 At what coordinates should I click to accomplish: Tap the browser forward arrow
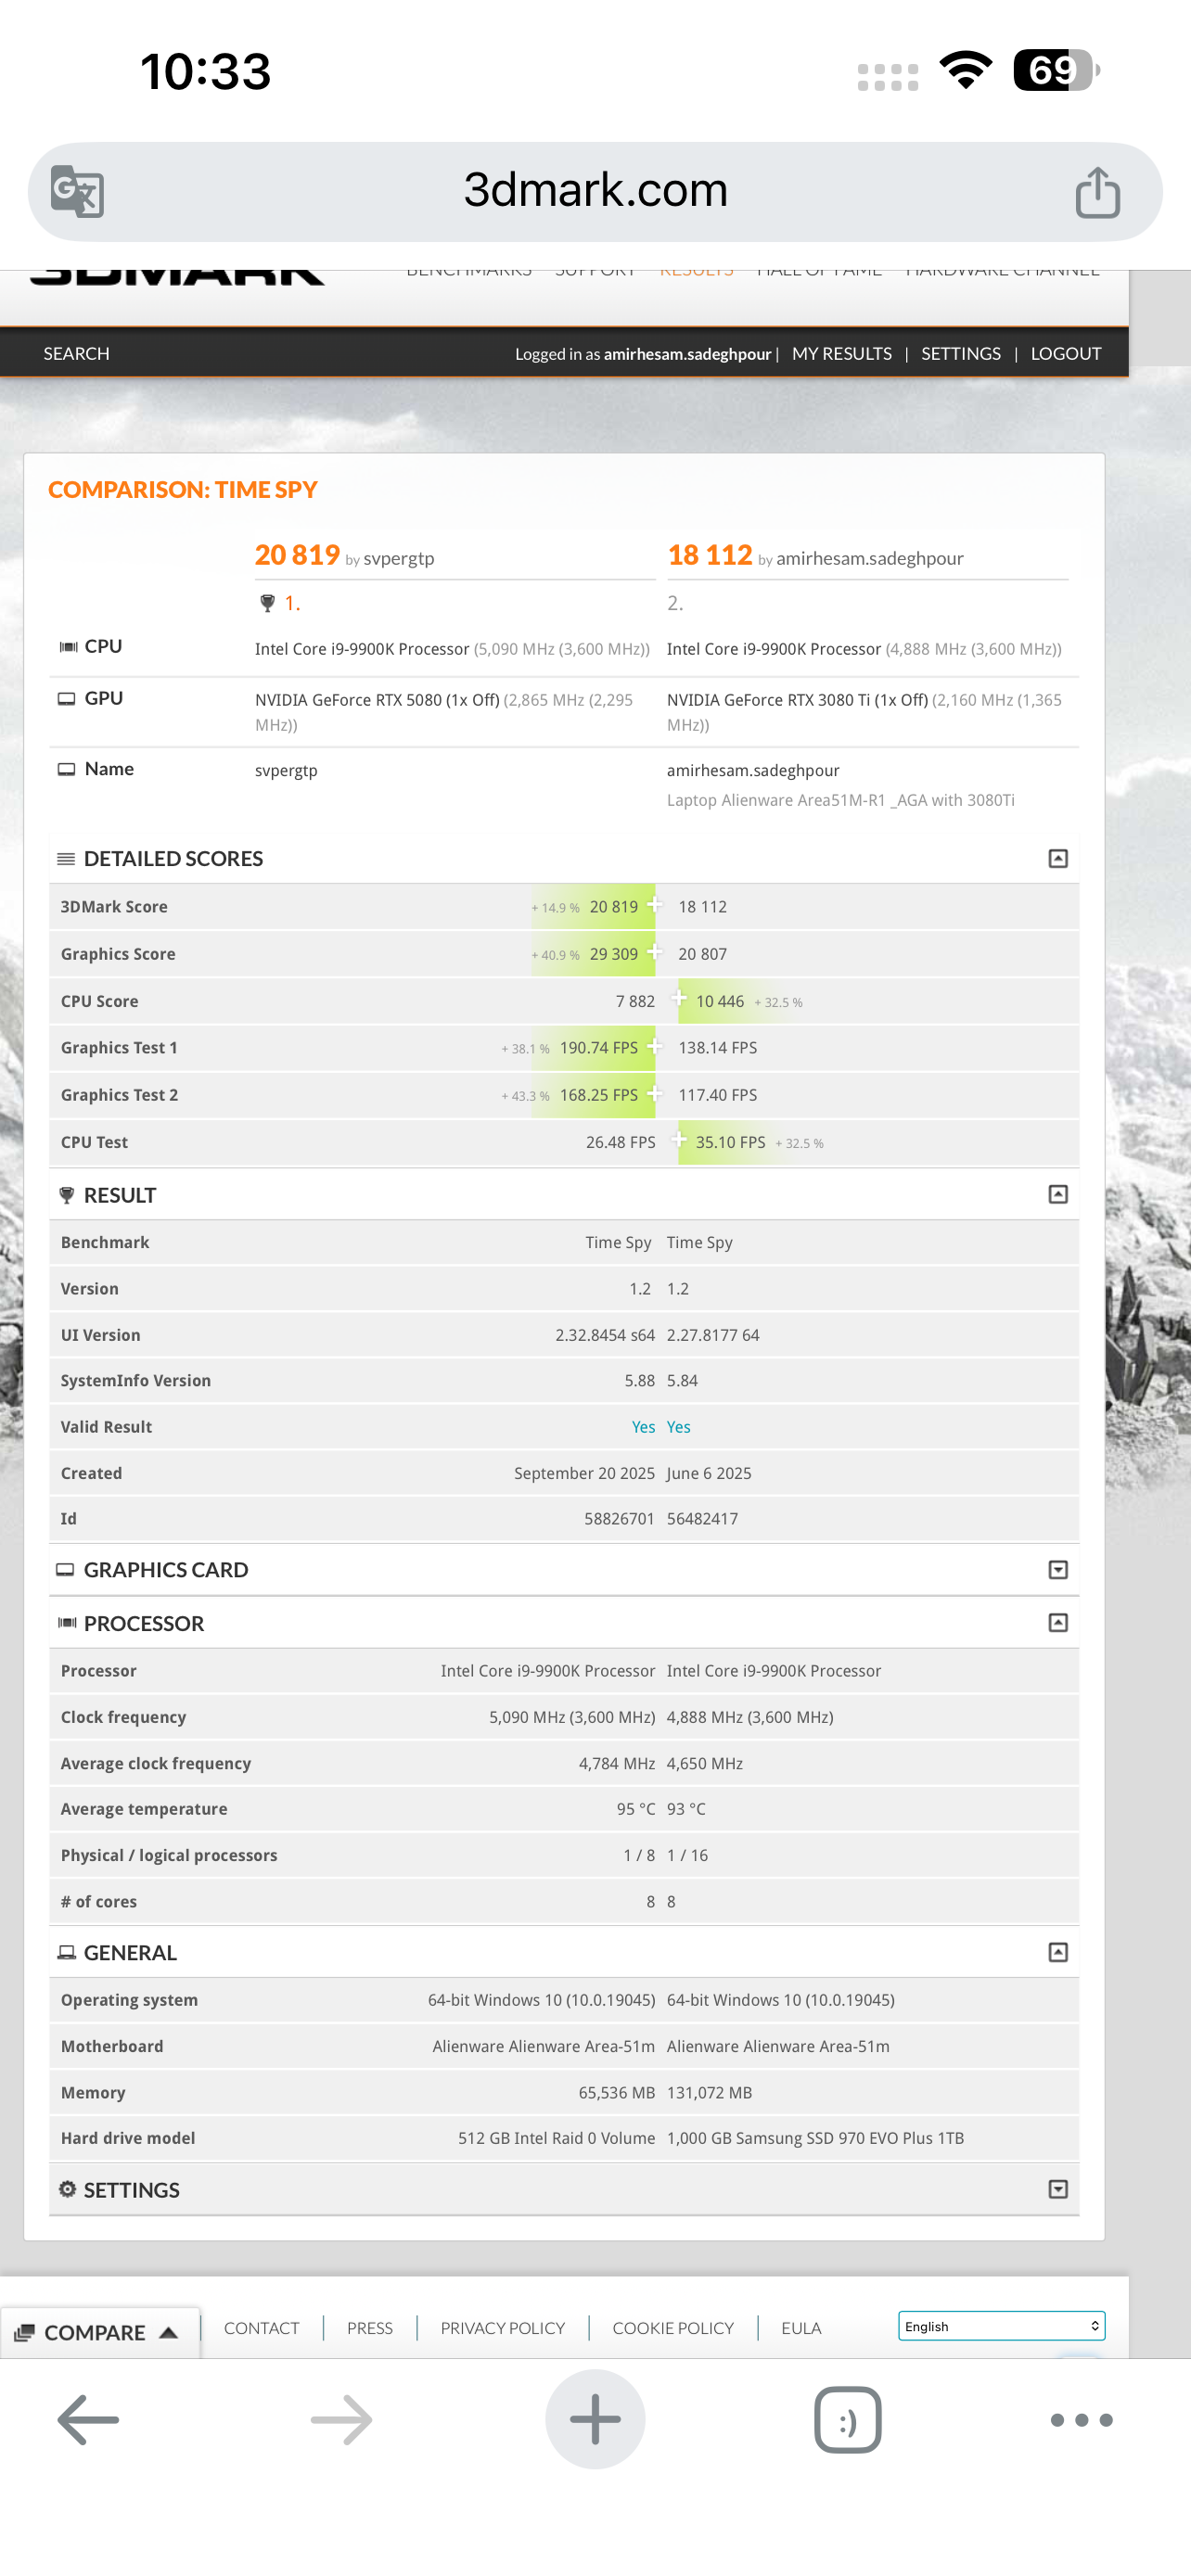click(x=341, y=2419)
